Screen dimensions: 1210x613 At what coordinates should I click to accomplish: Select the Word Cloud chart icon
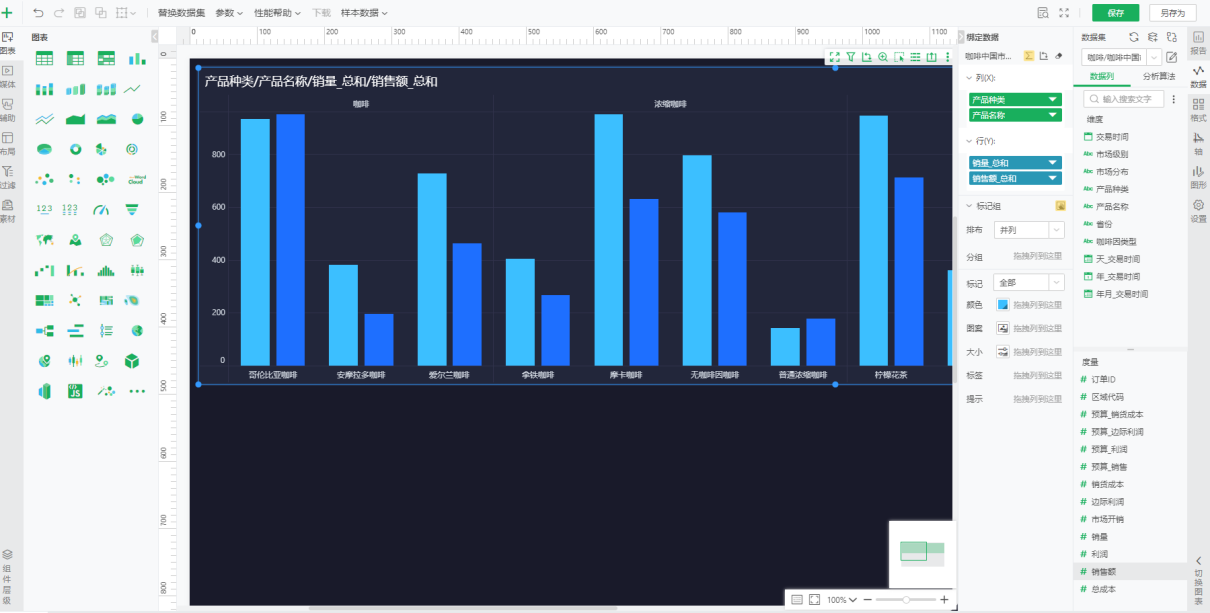click(136, 179)
